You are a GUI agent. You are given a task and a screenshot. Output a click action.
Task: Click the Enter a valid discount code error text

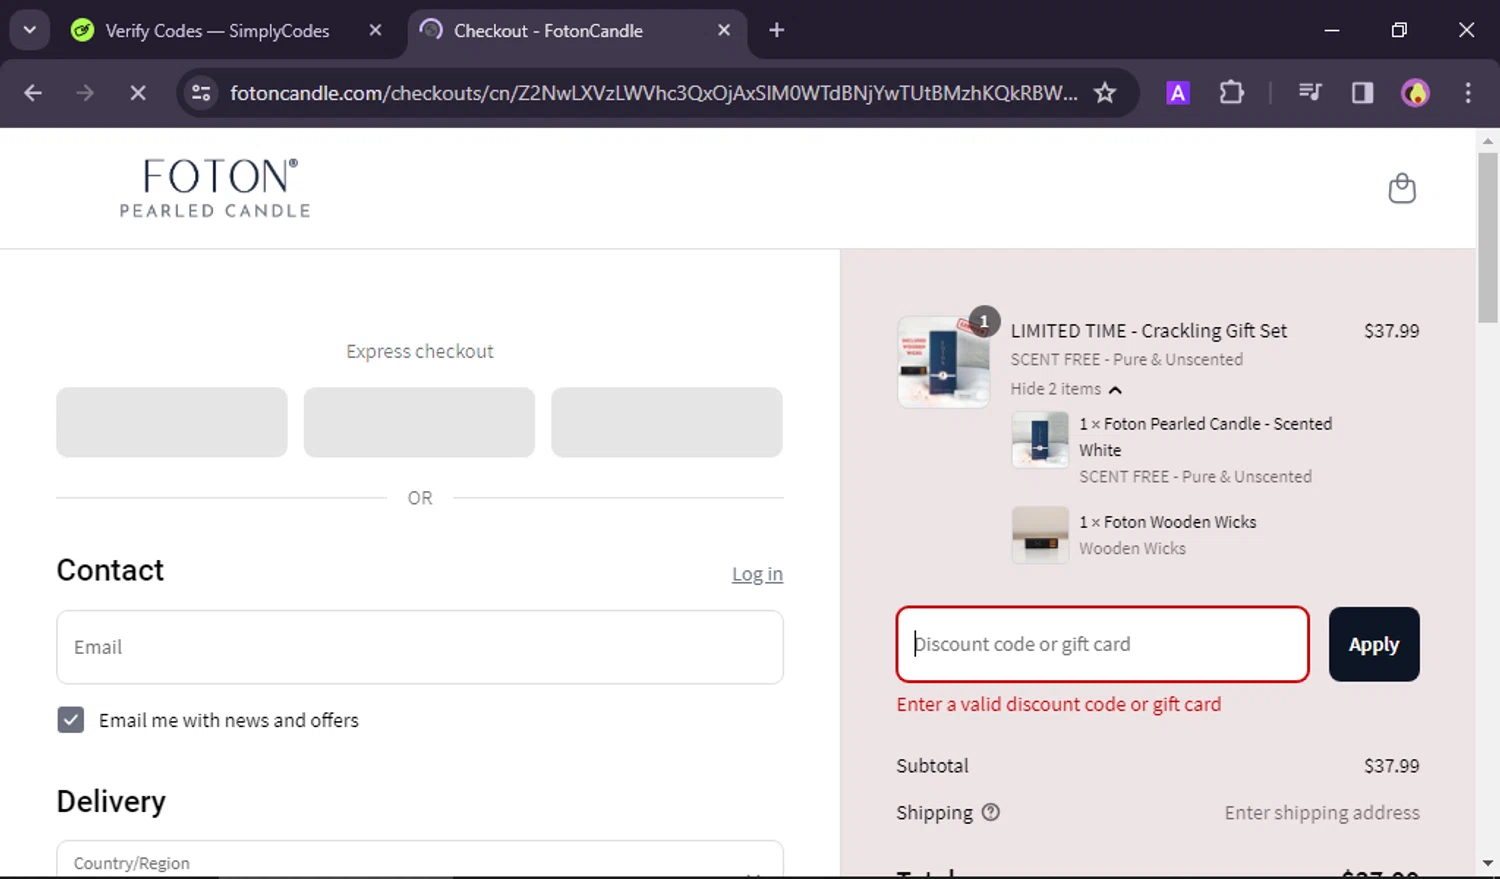(1059, 704)
